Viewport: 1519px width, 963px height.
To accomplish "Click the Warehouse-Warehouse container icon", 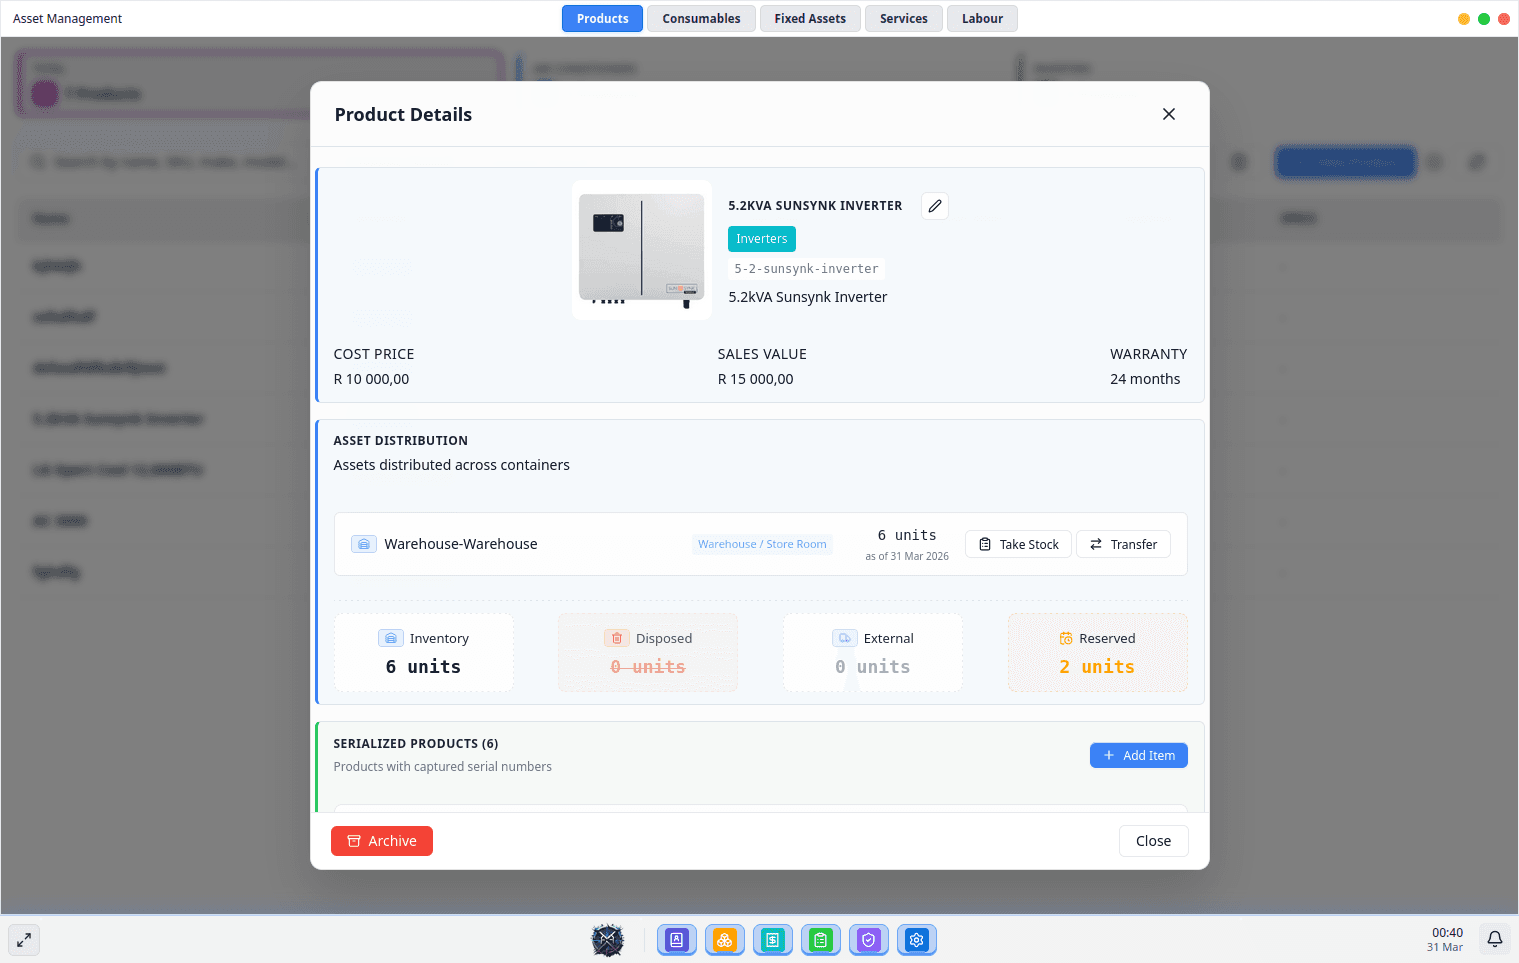I will pos(364,544).
